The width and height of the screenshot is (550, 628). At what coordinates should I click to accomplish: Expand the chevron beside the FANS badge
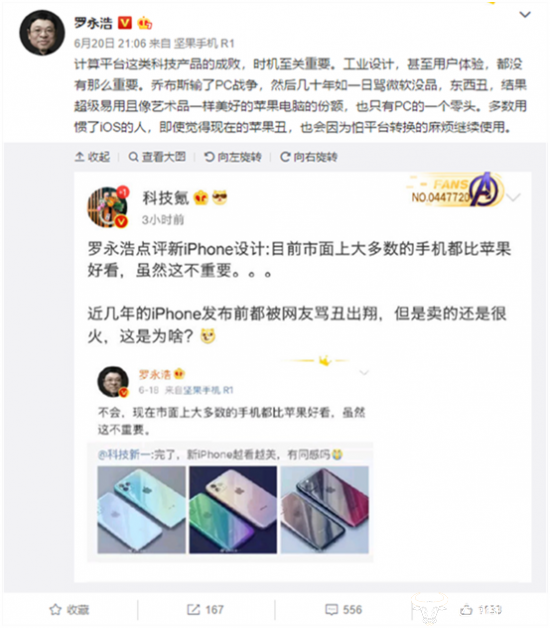[x=514, y=197]
